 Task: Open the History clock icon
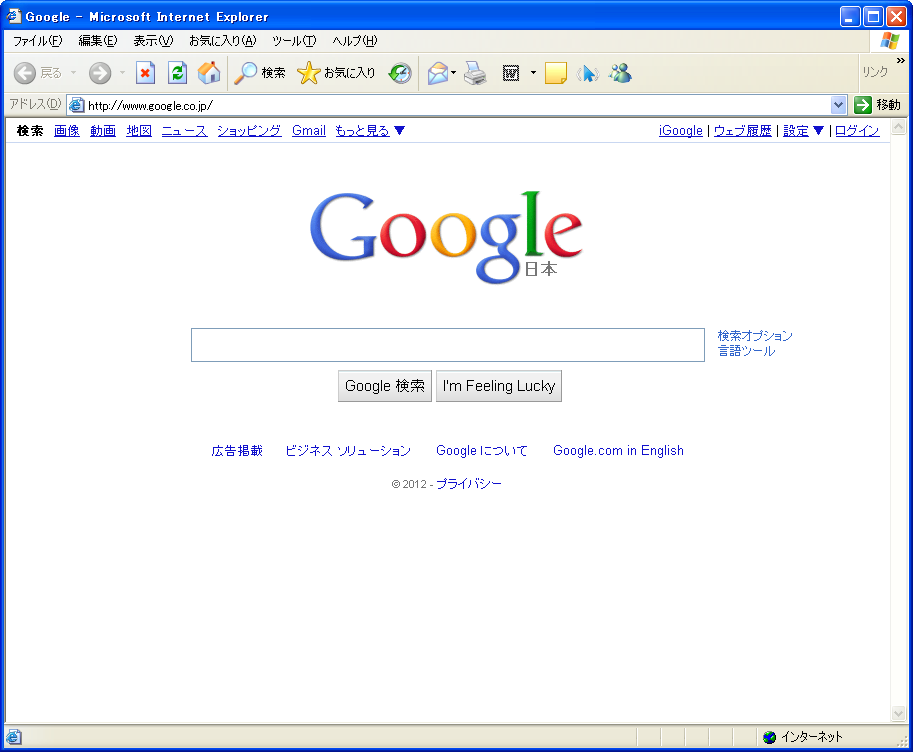400,73
